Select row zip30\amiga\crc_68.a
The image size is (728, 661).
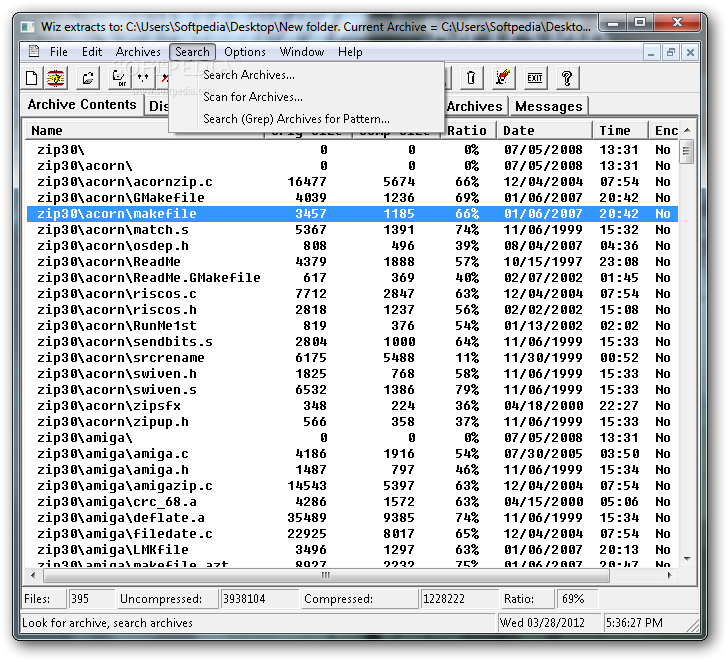point(352,502)
